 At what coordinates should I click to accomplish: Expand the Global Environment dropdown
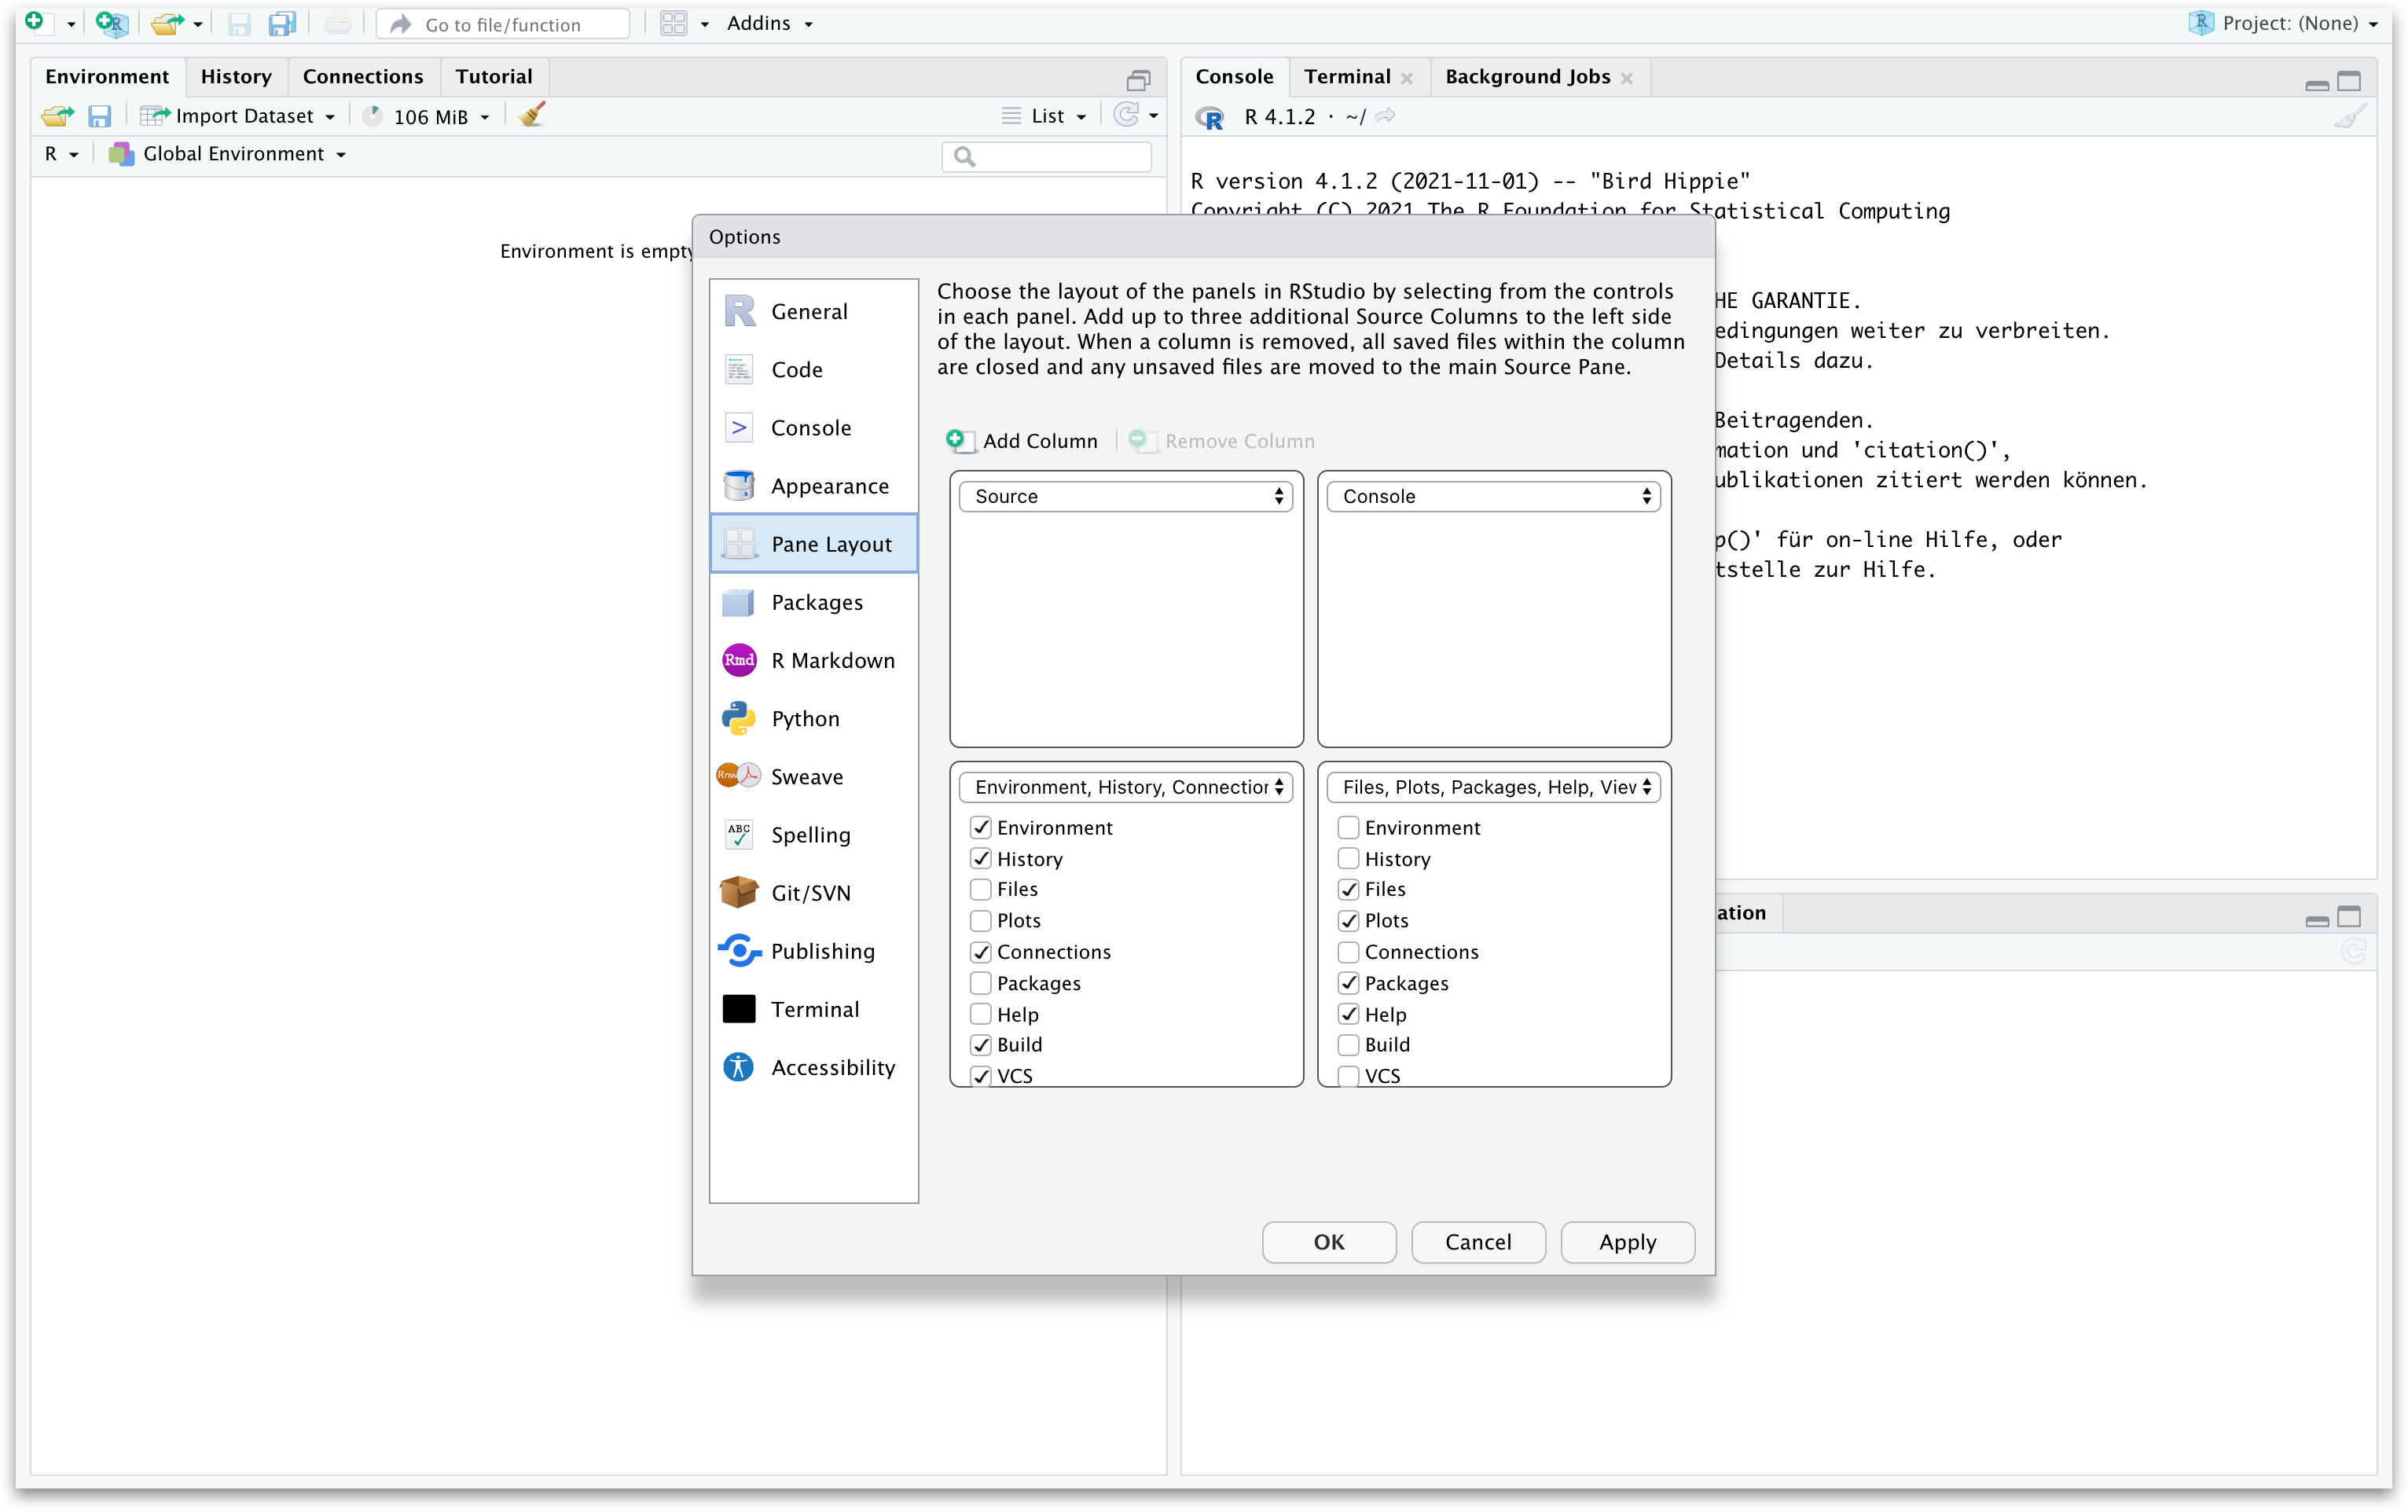[x=228, y=154]
